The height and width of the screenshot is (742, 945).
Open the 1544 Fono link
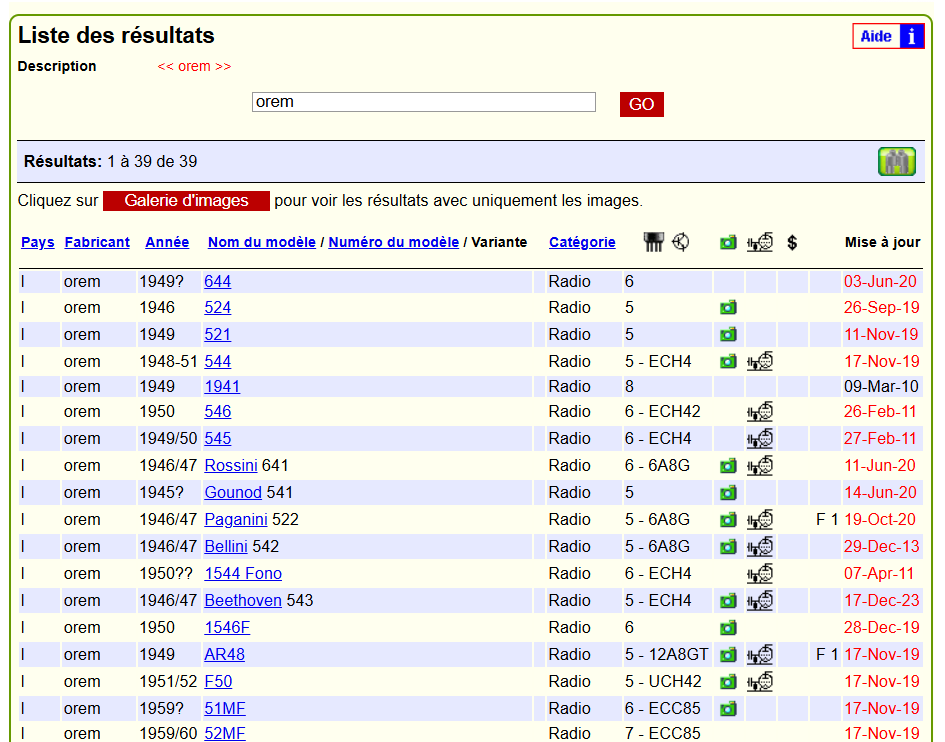point(243,573)
